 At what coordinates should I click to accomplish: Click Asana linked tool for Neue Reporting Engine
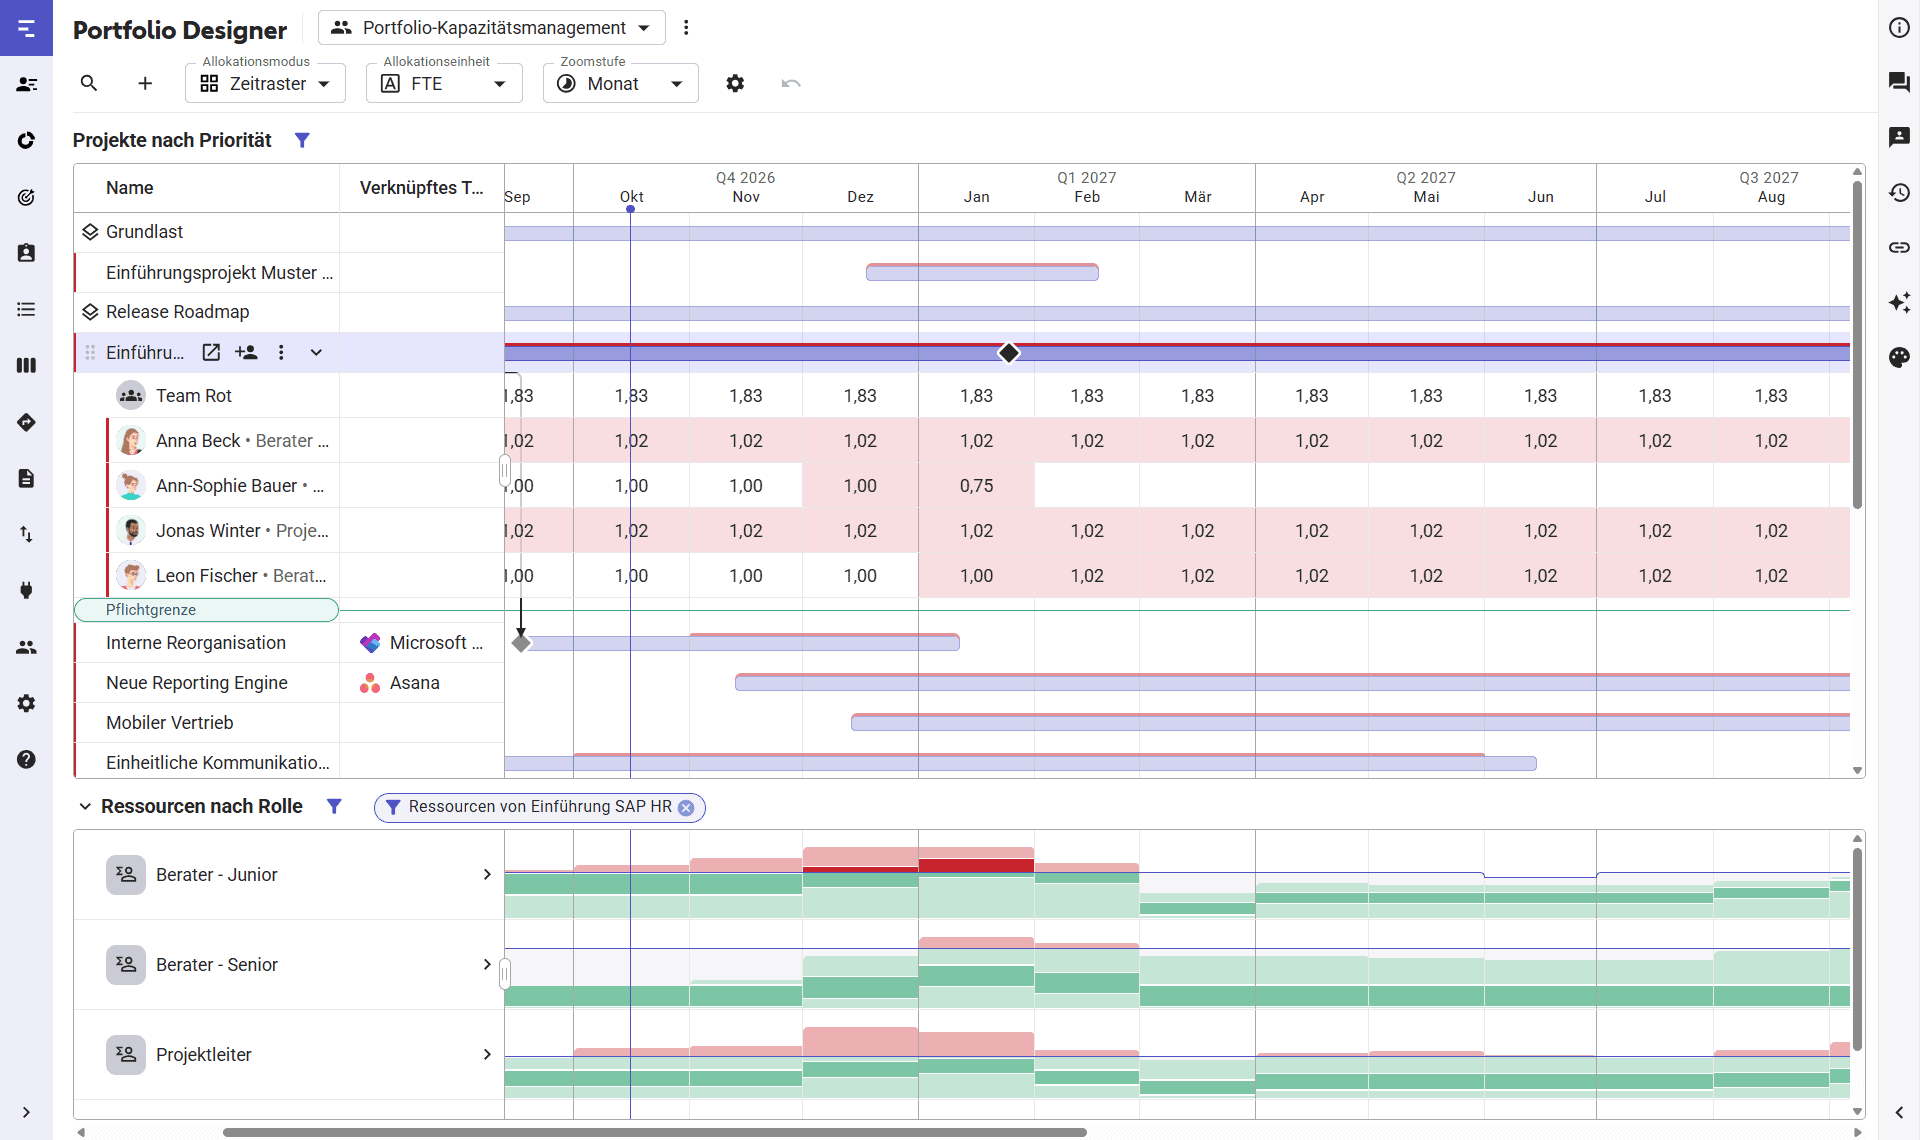coord(400,683)
